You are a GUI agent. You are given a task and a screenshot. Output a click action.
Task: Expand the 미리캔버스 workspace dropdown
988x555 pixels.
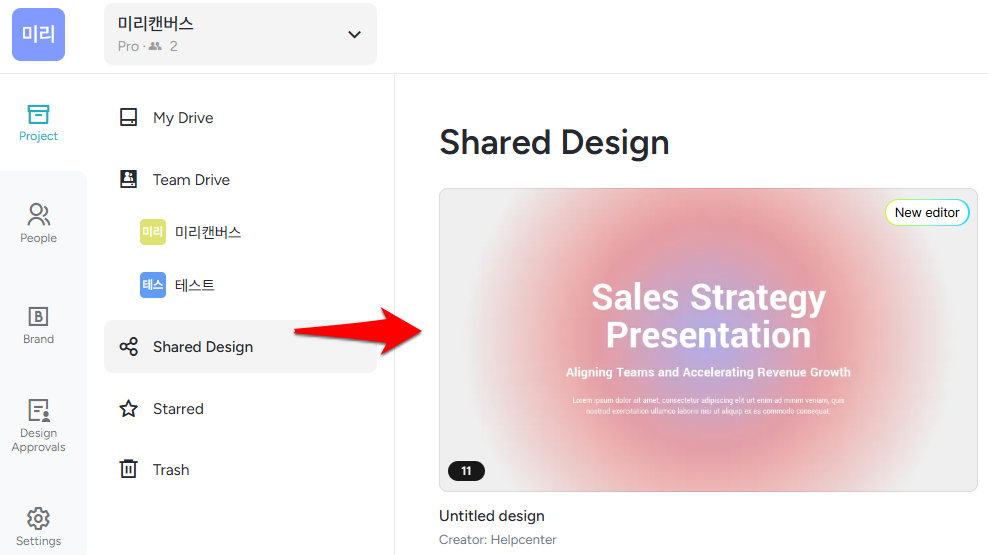pyautogui.click(x=240, y=34)
